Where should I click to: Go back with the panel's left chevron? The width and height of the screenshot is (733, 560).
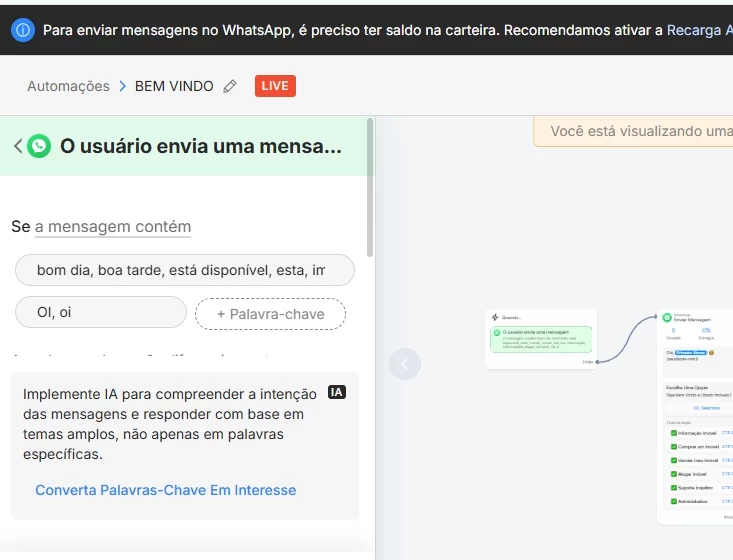point(18,146)
